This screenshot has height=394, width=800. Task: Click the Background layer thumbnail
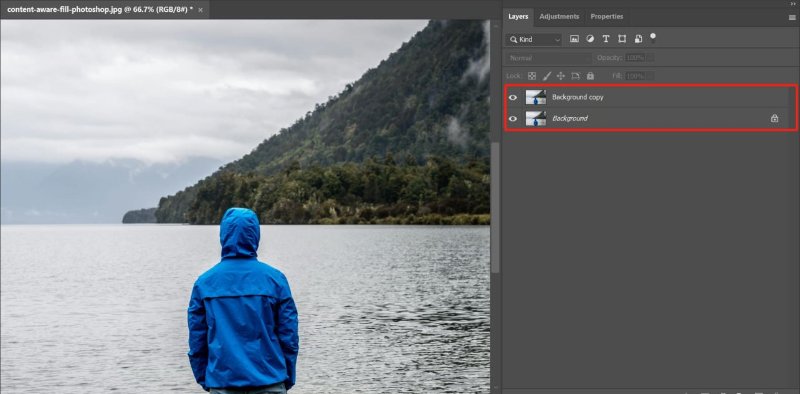click(536, 118)
